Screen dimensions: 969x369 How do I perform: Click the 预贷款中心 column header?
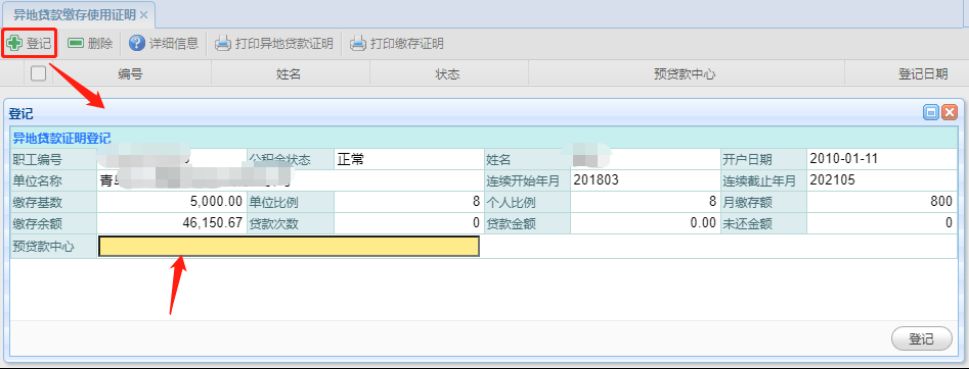(x=685, y=74)
